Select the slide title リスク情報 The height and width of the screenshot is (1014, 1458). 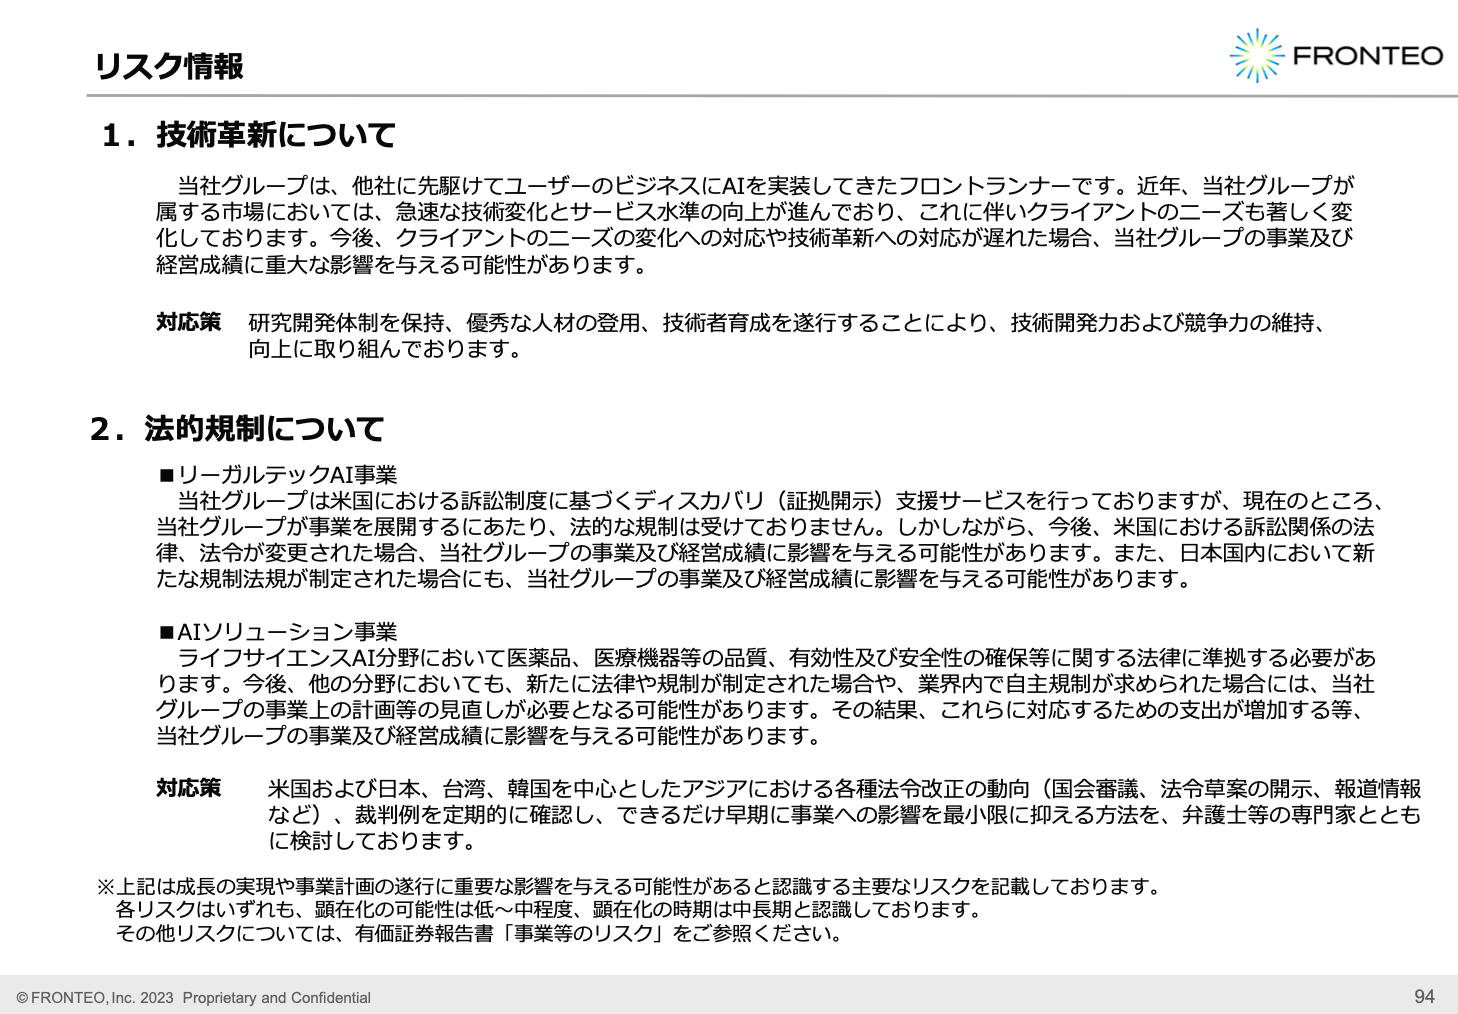click(x=169, y=66)
